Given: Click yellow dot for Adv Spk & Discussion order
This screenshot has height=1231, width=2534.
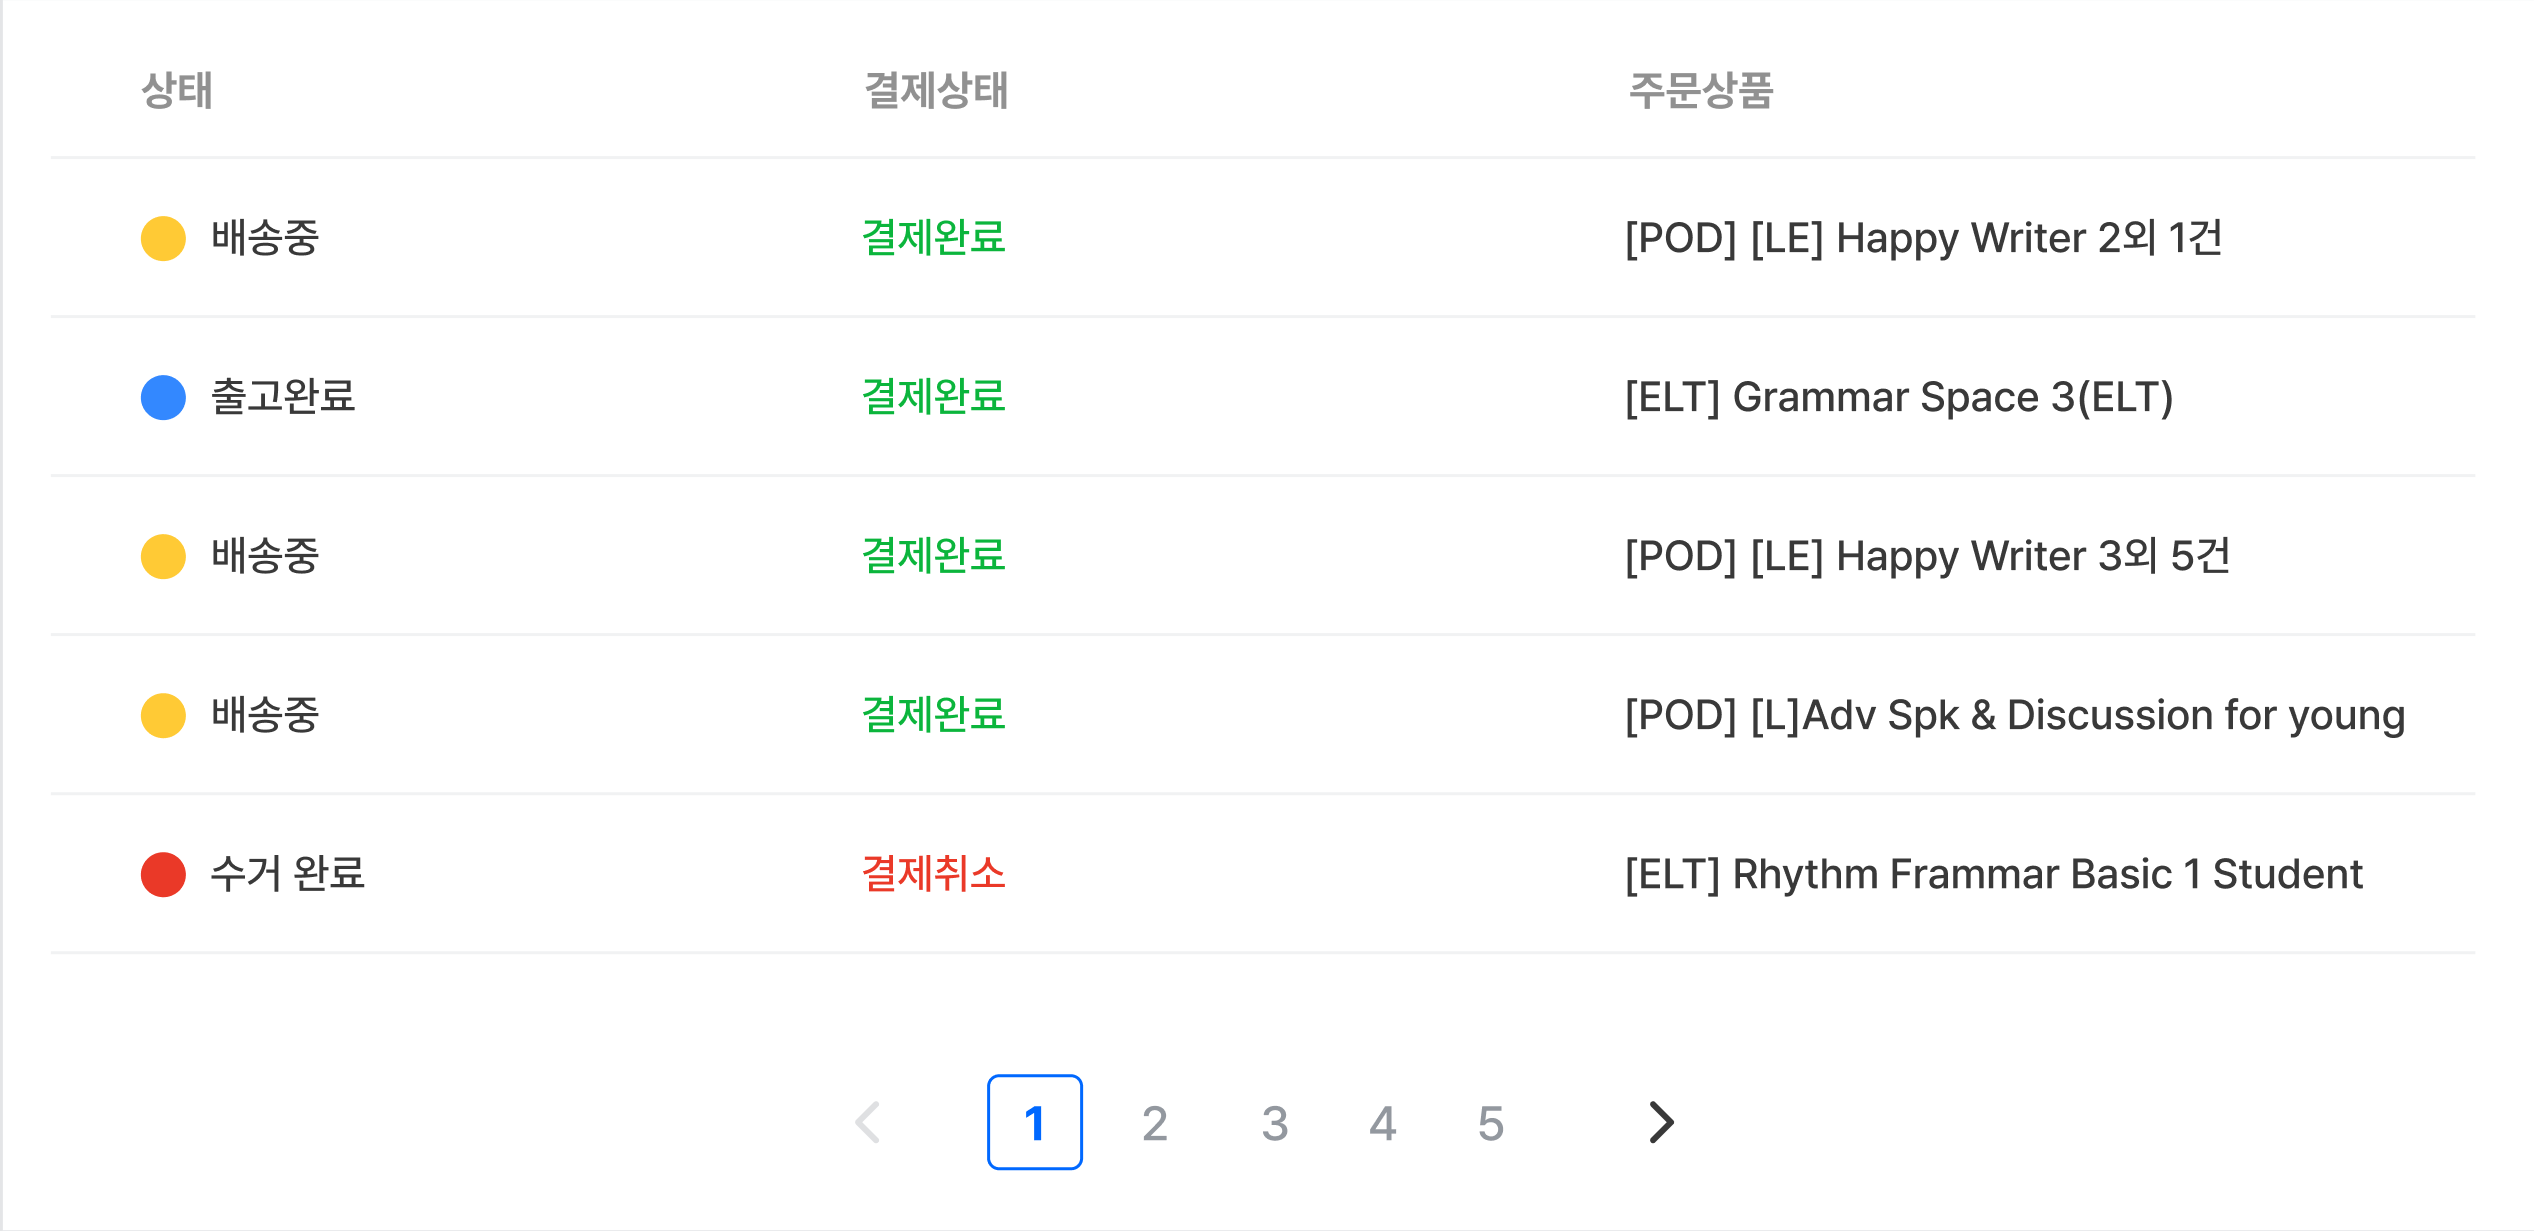Looking at the screenshot, I should (163, 715).
